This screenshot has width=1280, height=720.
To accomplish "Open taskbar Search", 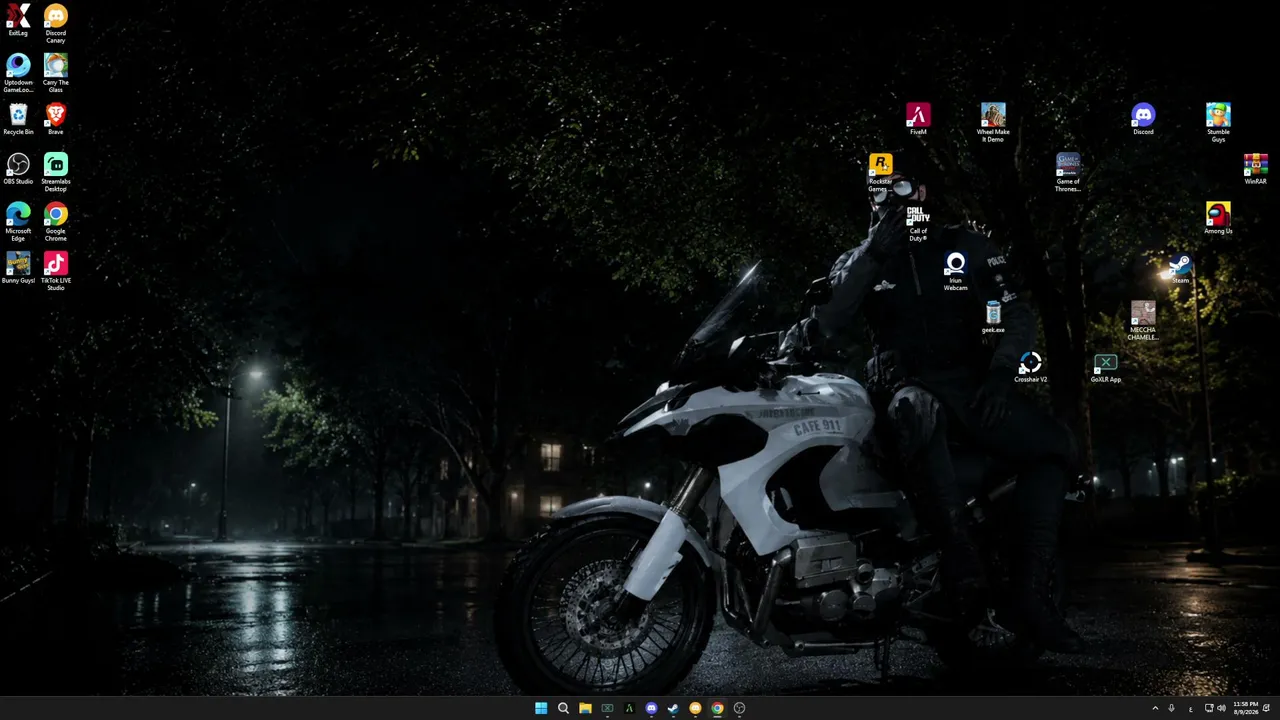I will click(563, 708).
